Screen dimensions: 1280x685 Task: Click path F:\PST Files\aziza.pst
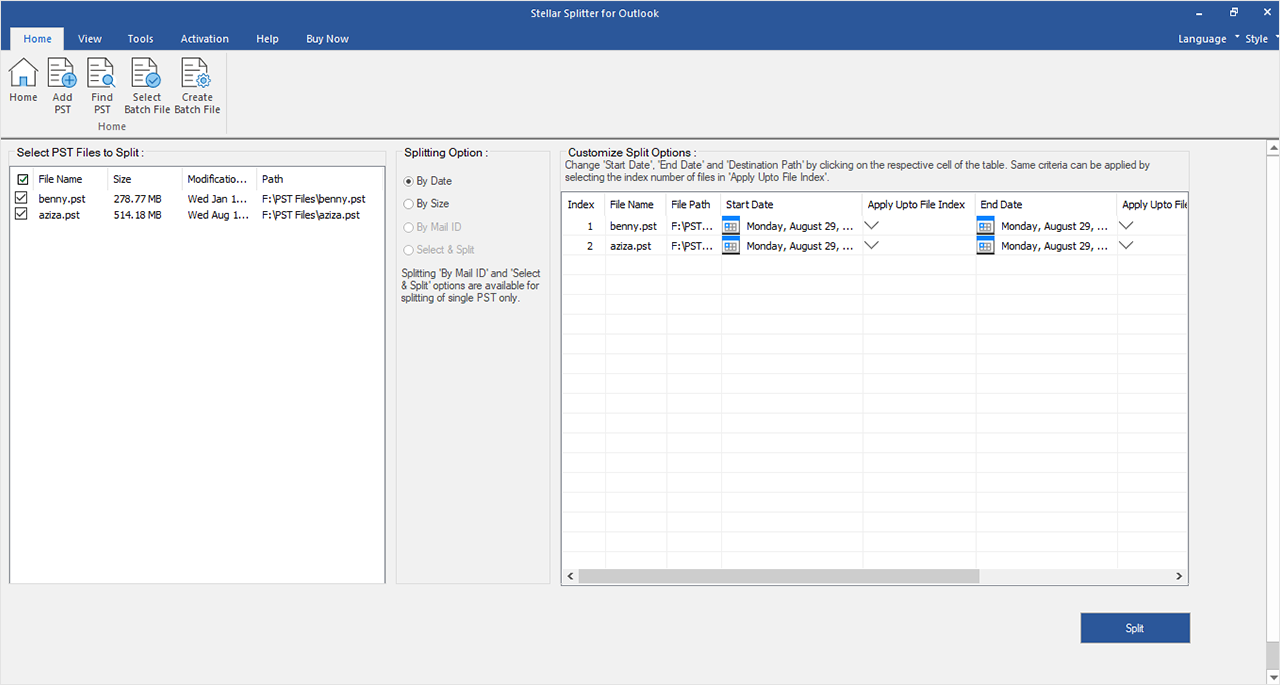(310, 214)
